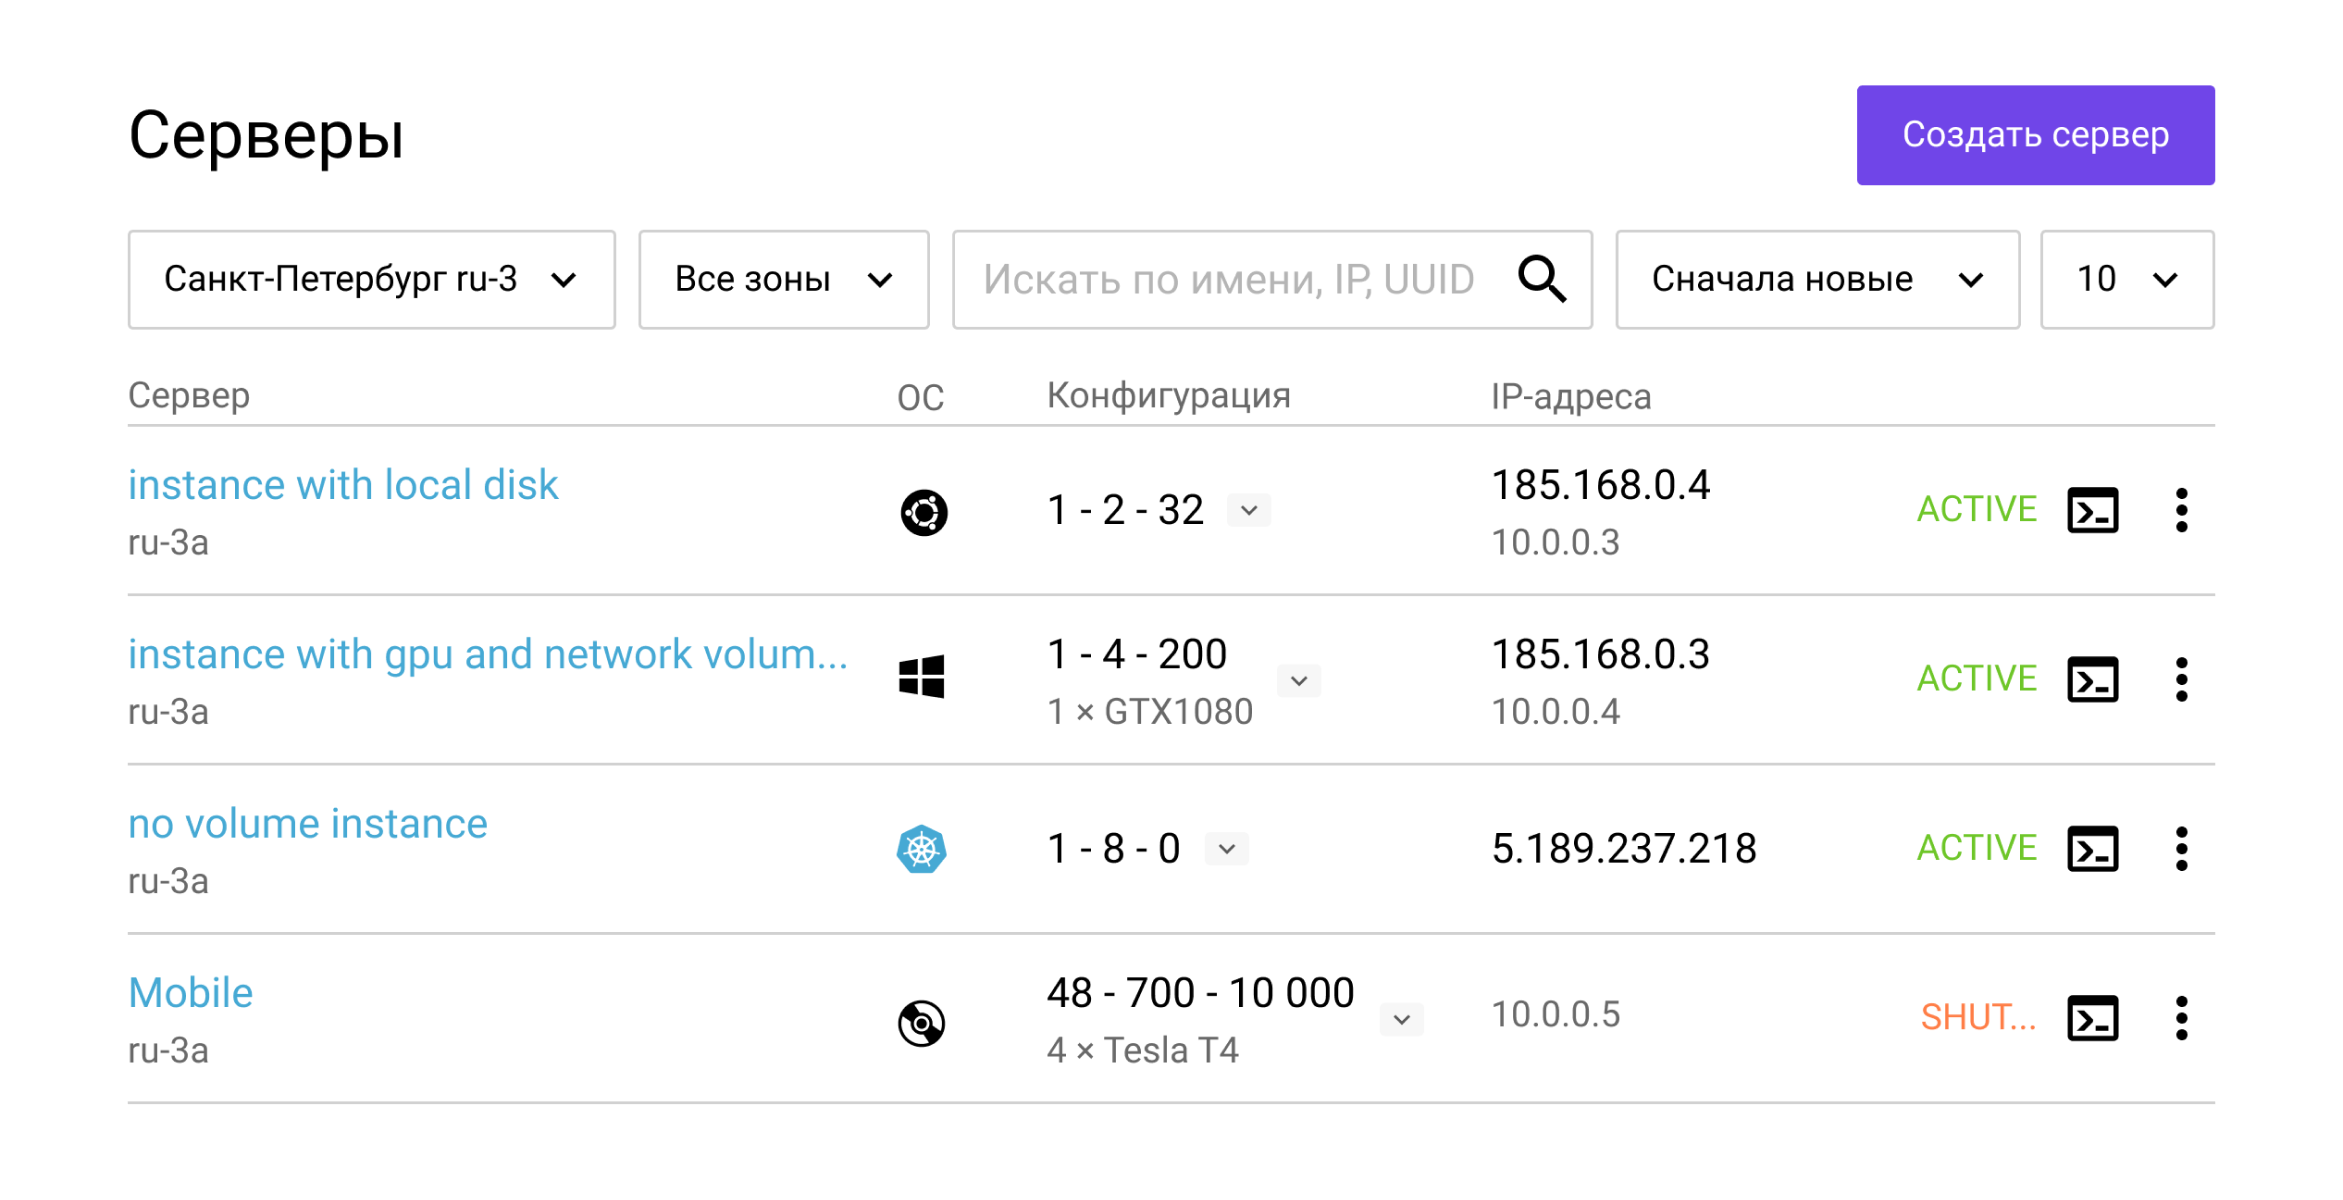Click the search magnifier icon
The image size is (2343, 1200).
(x=1541, y=279)
